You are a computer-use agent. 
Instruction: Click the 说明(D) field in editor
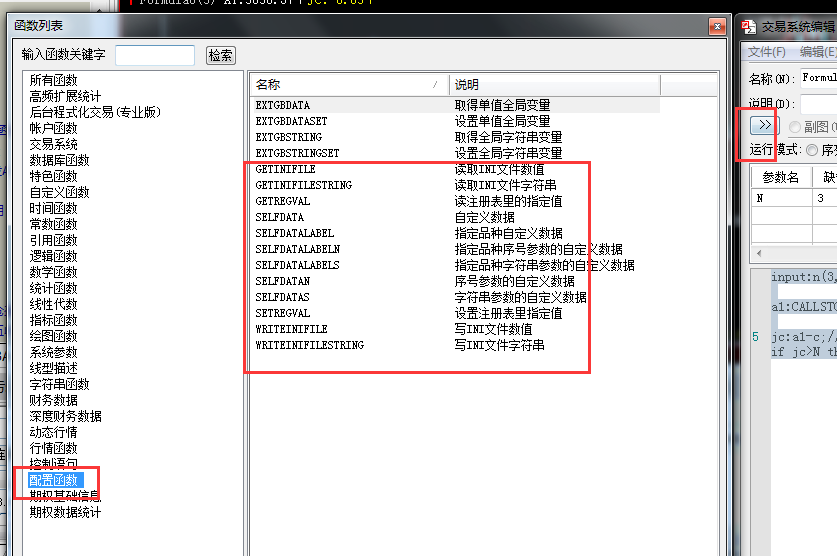[819, 104]
